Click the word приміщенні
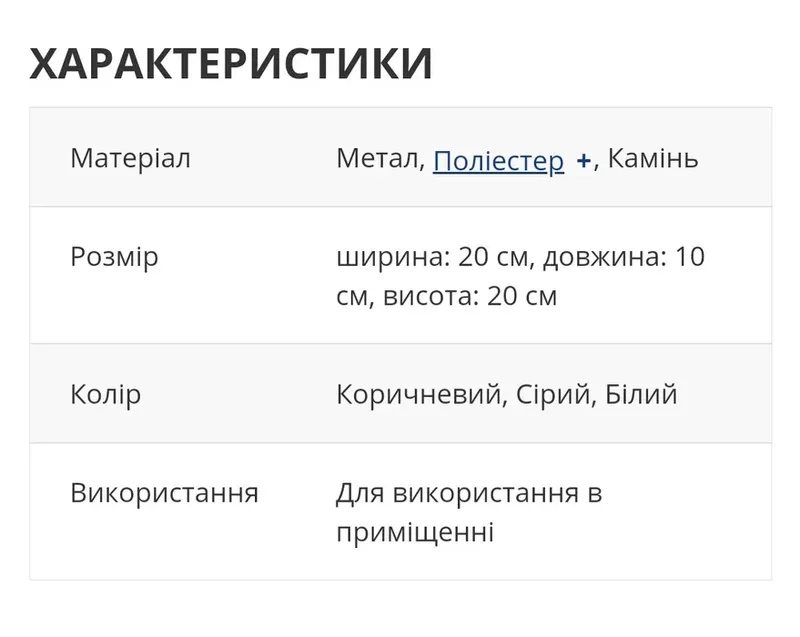The height and width of the screenshot is (637, 800). pos(415,532)
